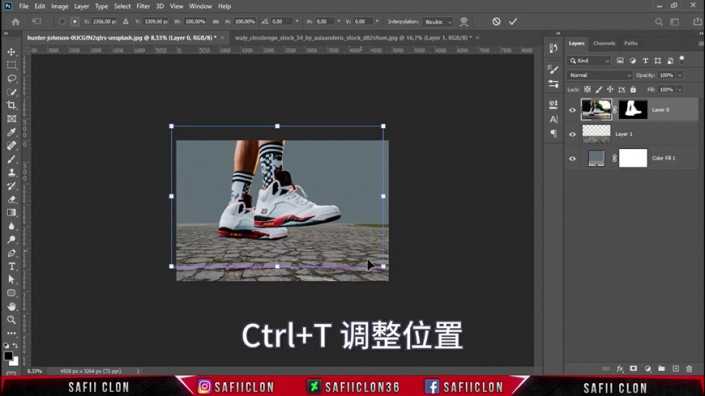Open layer filter Kind dropdown
Screen dimensions: 705x396
pyautogui.click(x=589, y=61)
